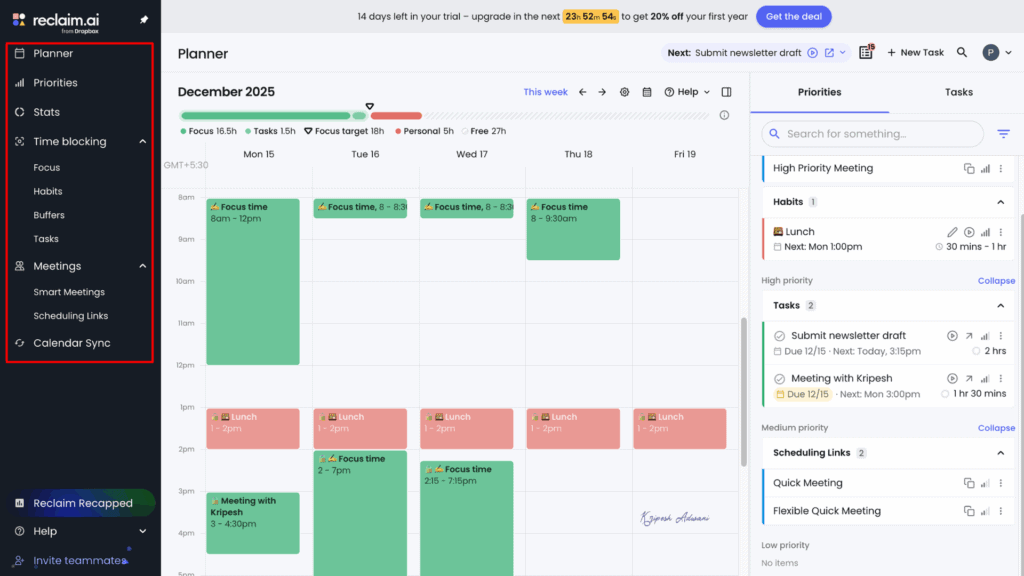The height and width of the screenshot is (576, 1024).
Task: Open the notifications list with 15 badge
Action: [866, 51]
